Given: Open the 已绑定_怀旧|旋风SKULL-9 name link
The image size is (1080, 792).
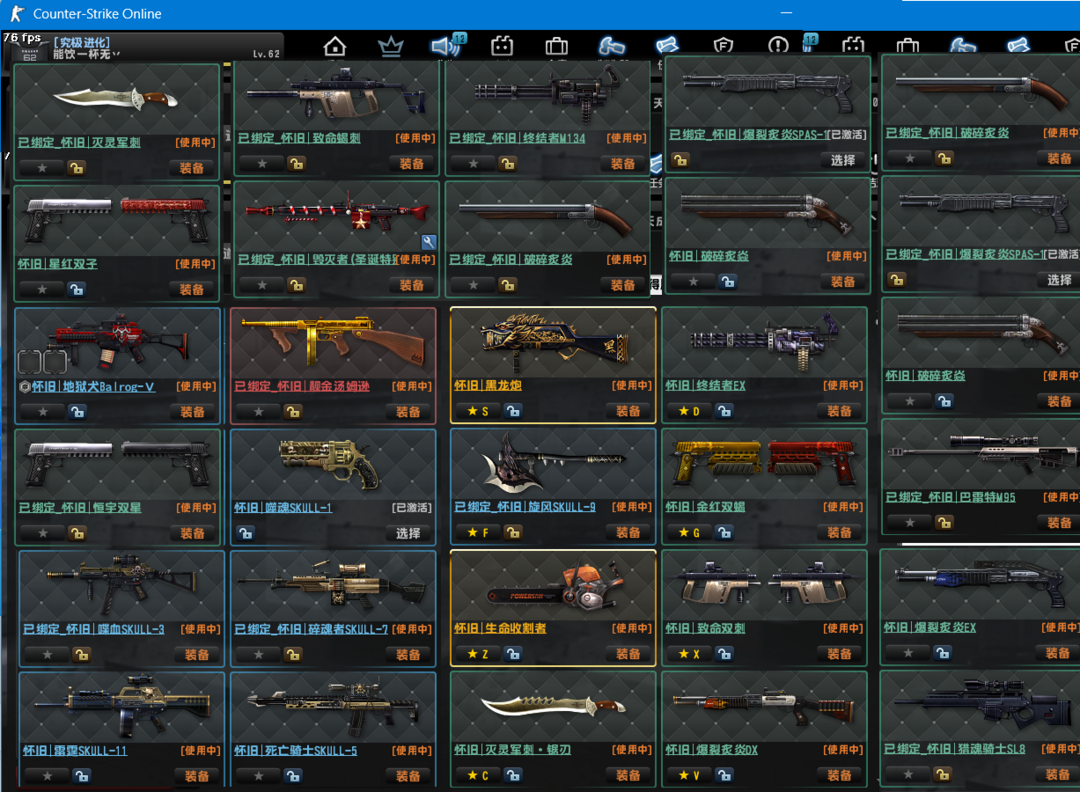Looking at the screenshot, I should coord(525,507).
